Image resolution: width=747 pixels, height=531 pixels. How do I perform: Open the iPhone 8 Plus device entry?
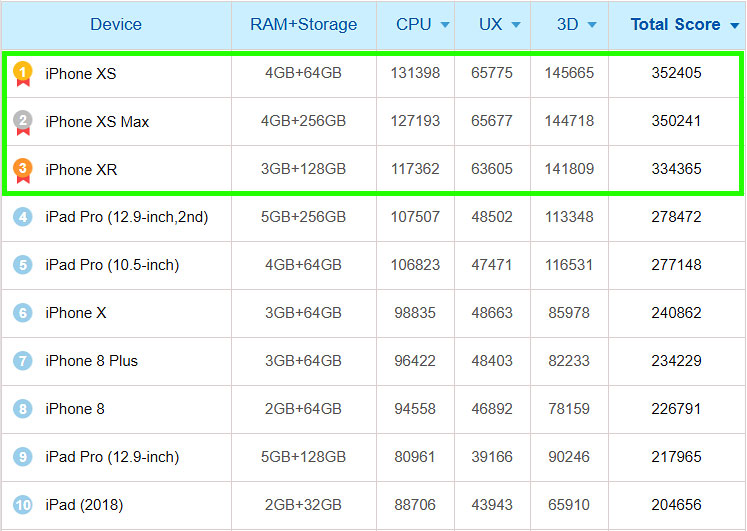(x=91, y=361)
